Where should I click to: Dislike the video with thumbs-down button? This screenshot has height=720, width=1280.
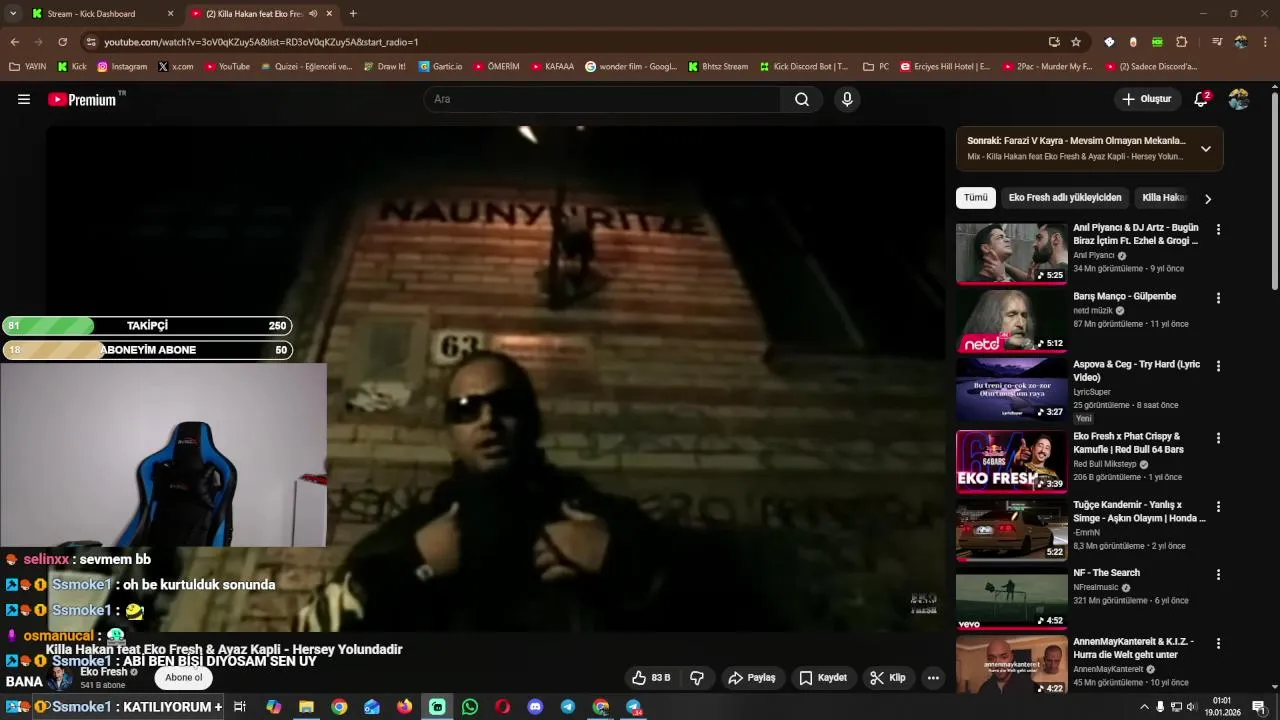[697, 678]
